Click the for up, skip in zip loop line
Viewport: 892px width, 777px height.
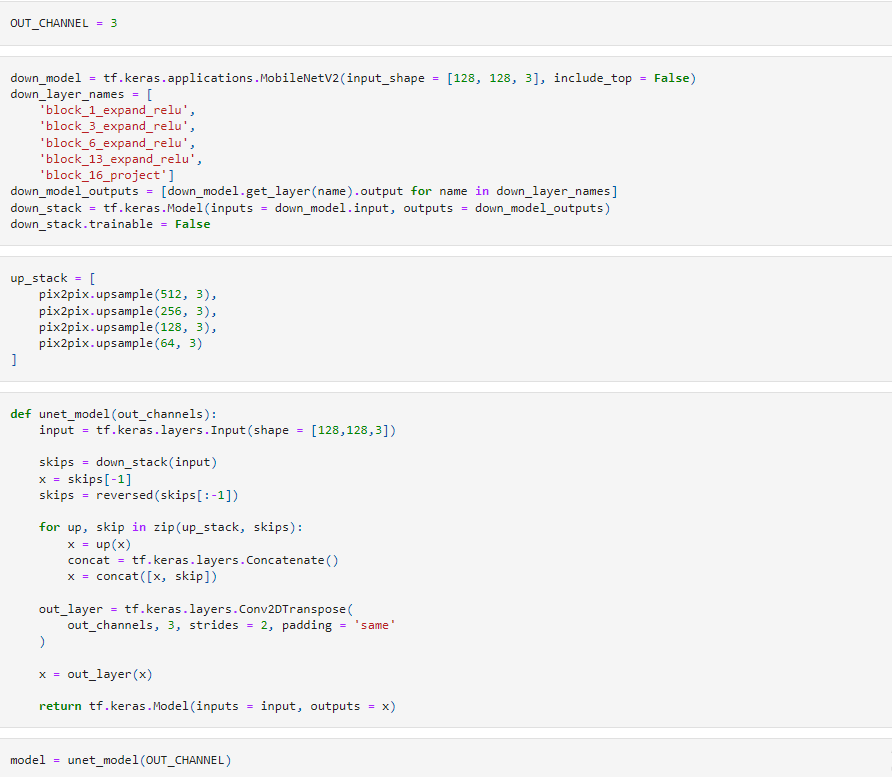(x=170, y=527)
